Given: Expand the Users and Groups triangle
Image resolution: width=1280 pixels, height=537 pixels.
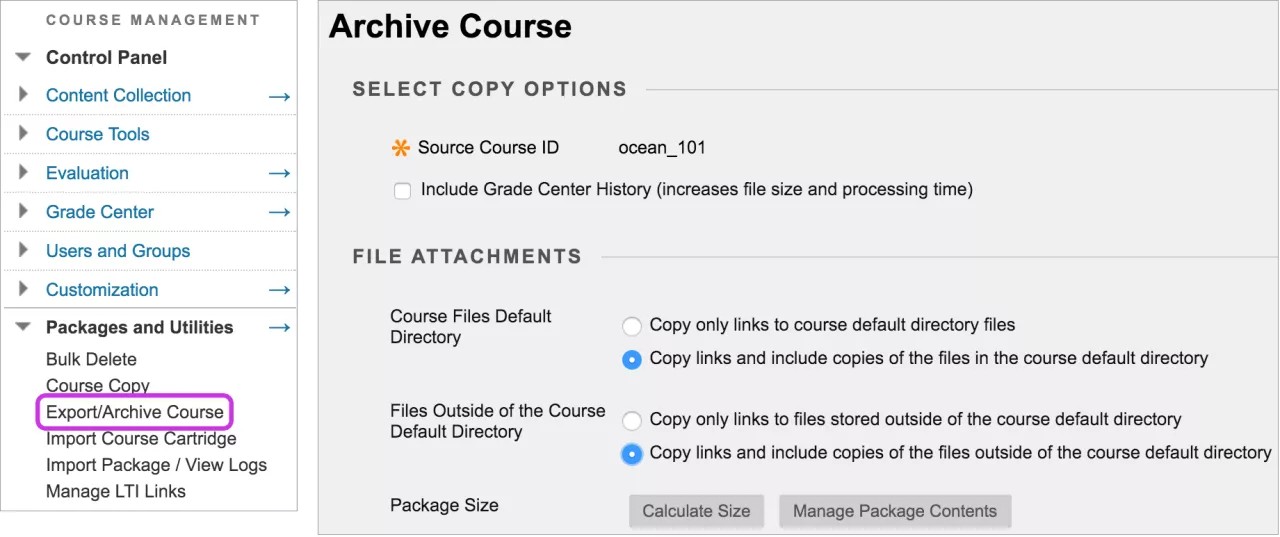Looking at the screenshot, I should pos(24,250).
